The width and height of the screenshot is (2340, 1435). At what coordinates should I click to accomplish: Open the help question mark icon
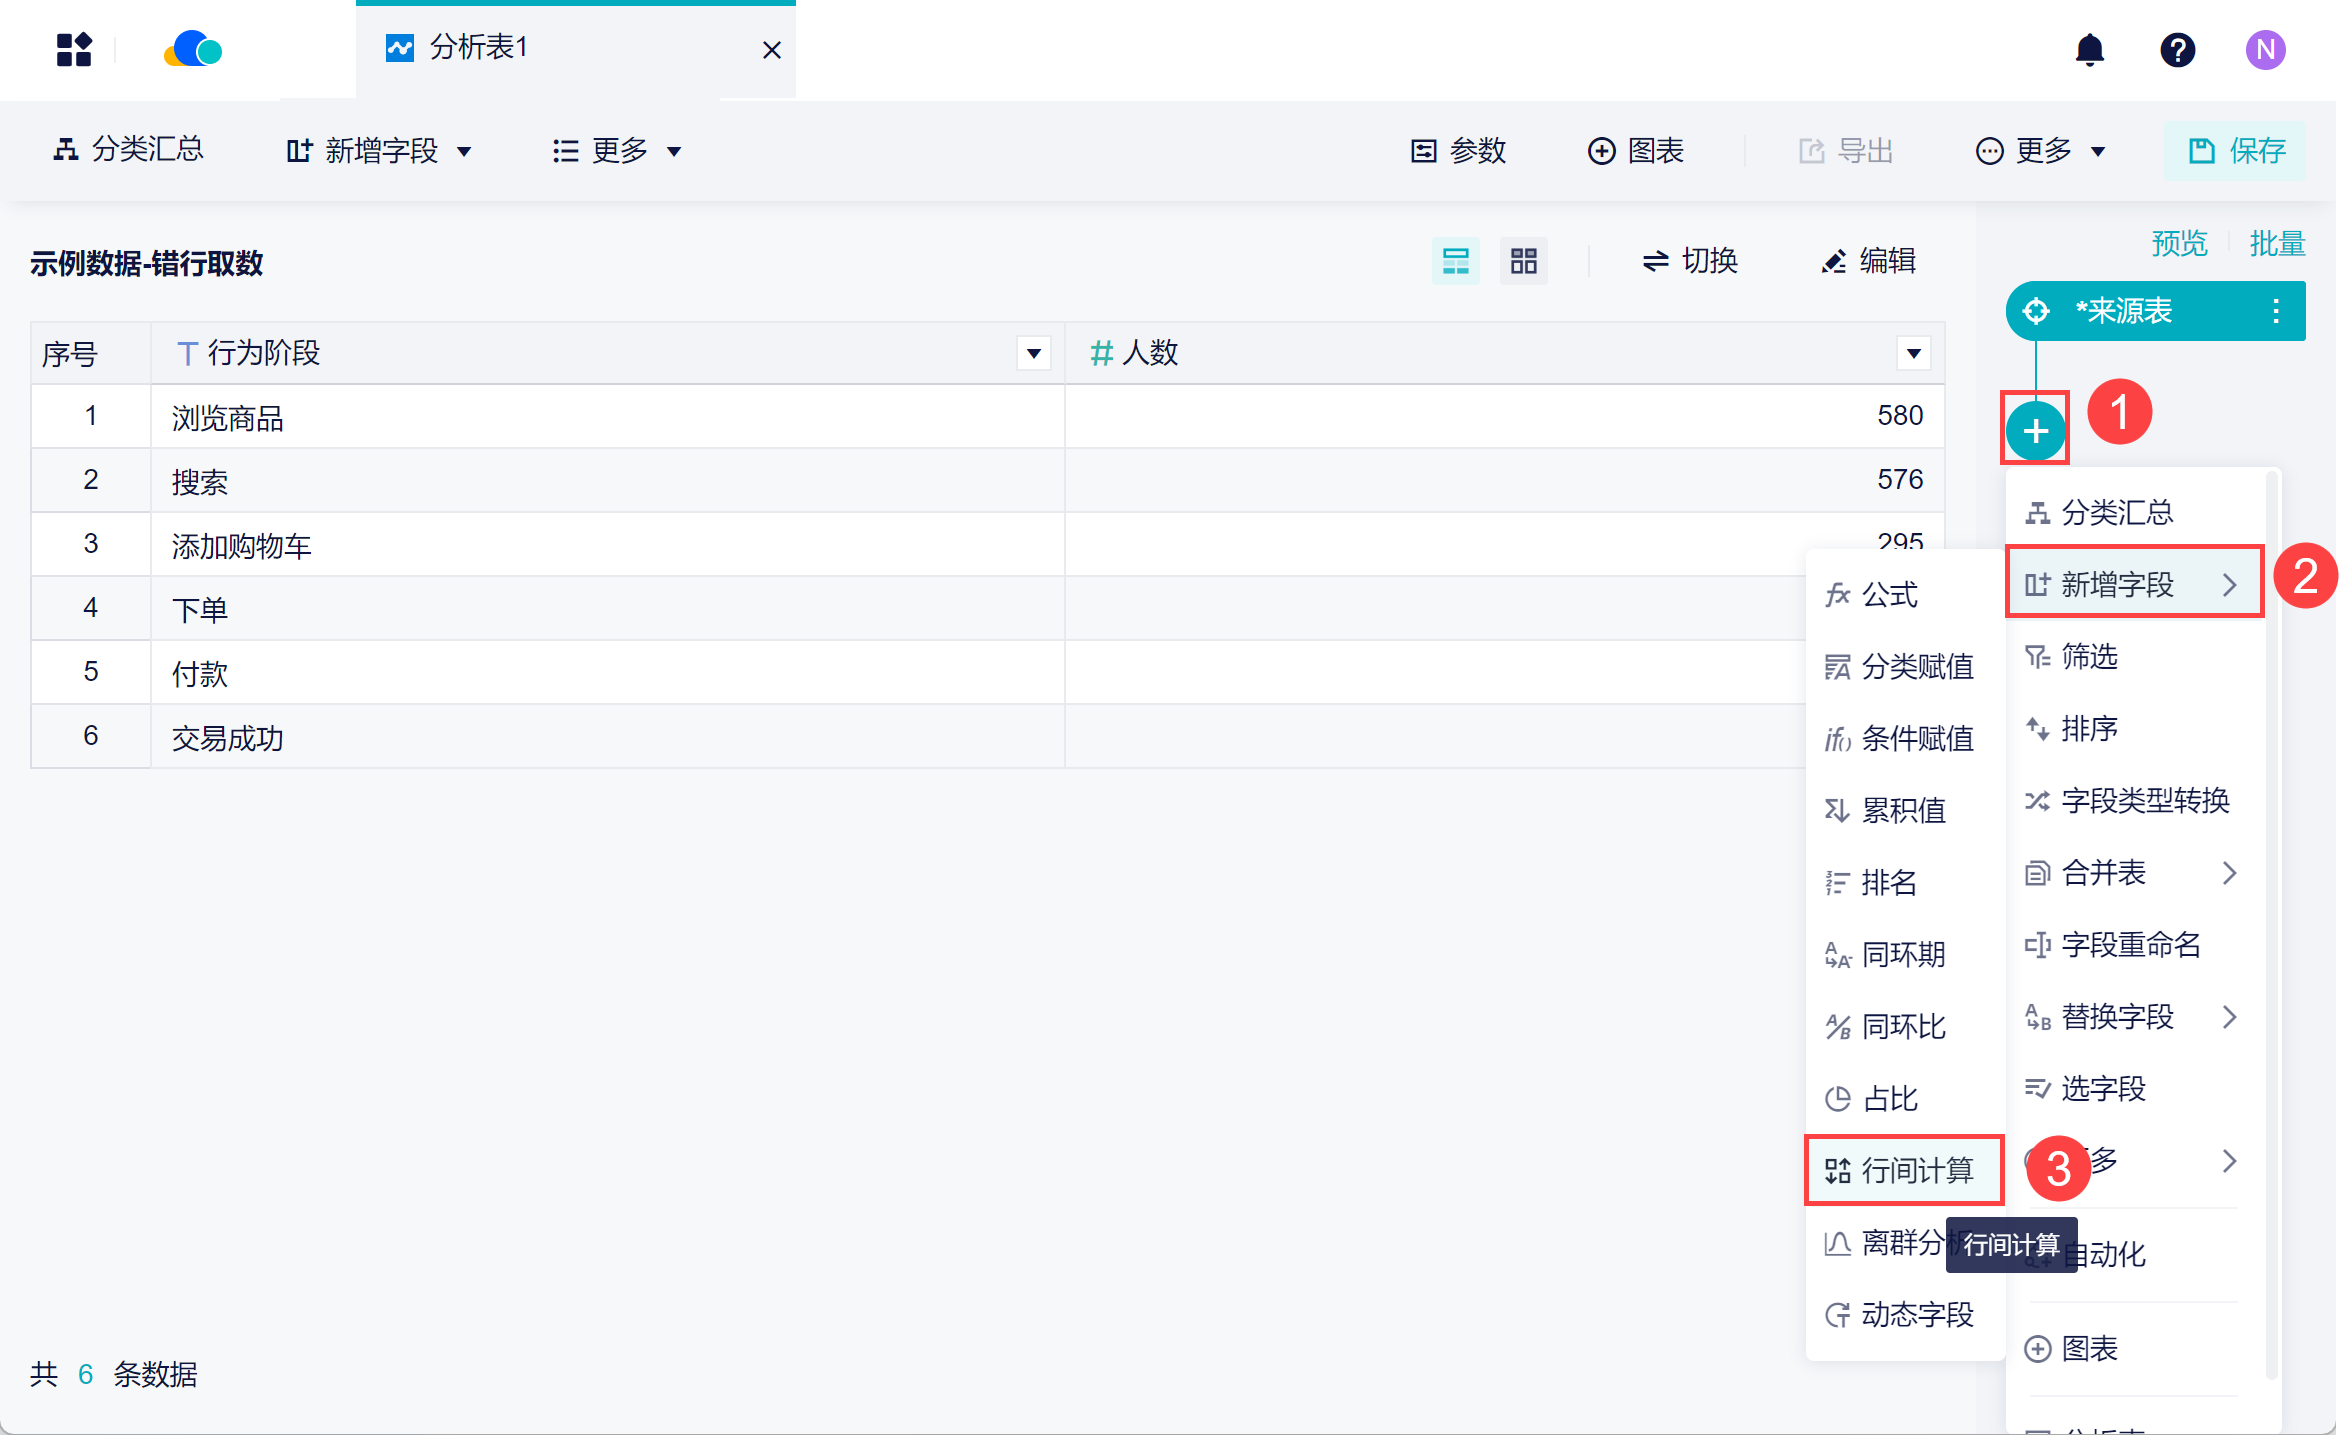2177,50
